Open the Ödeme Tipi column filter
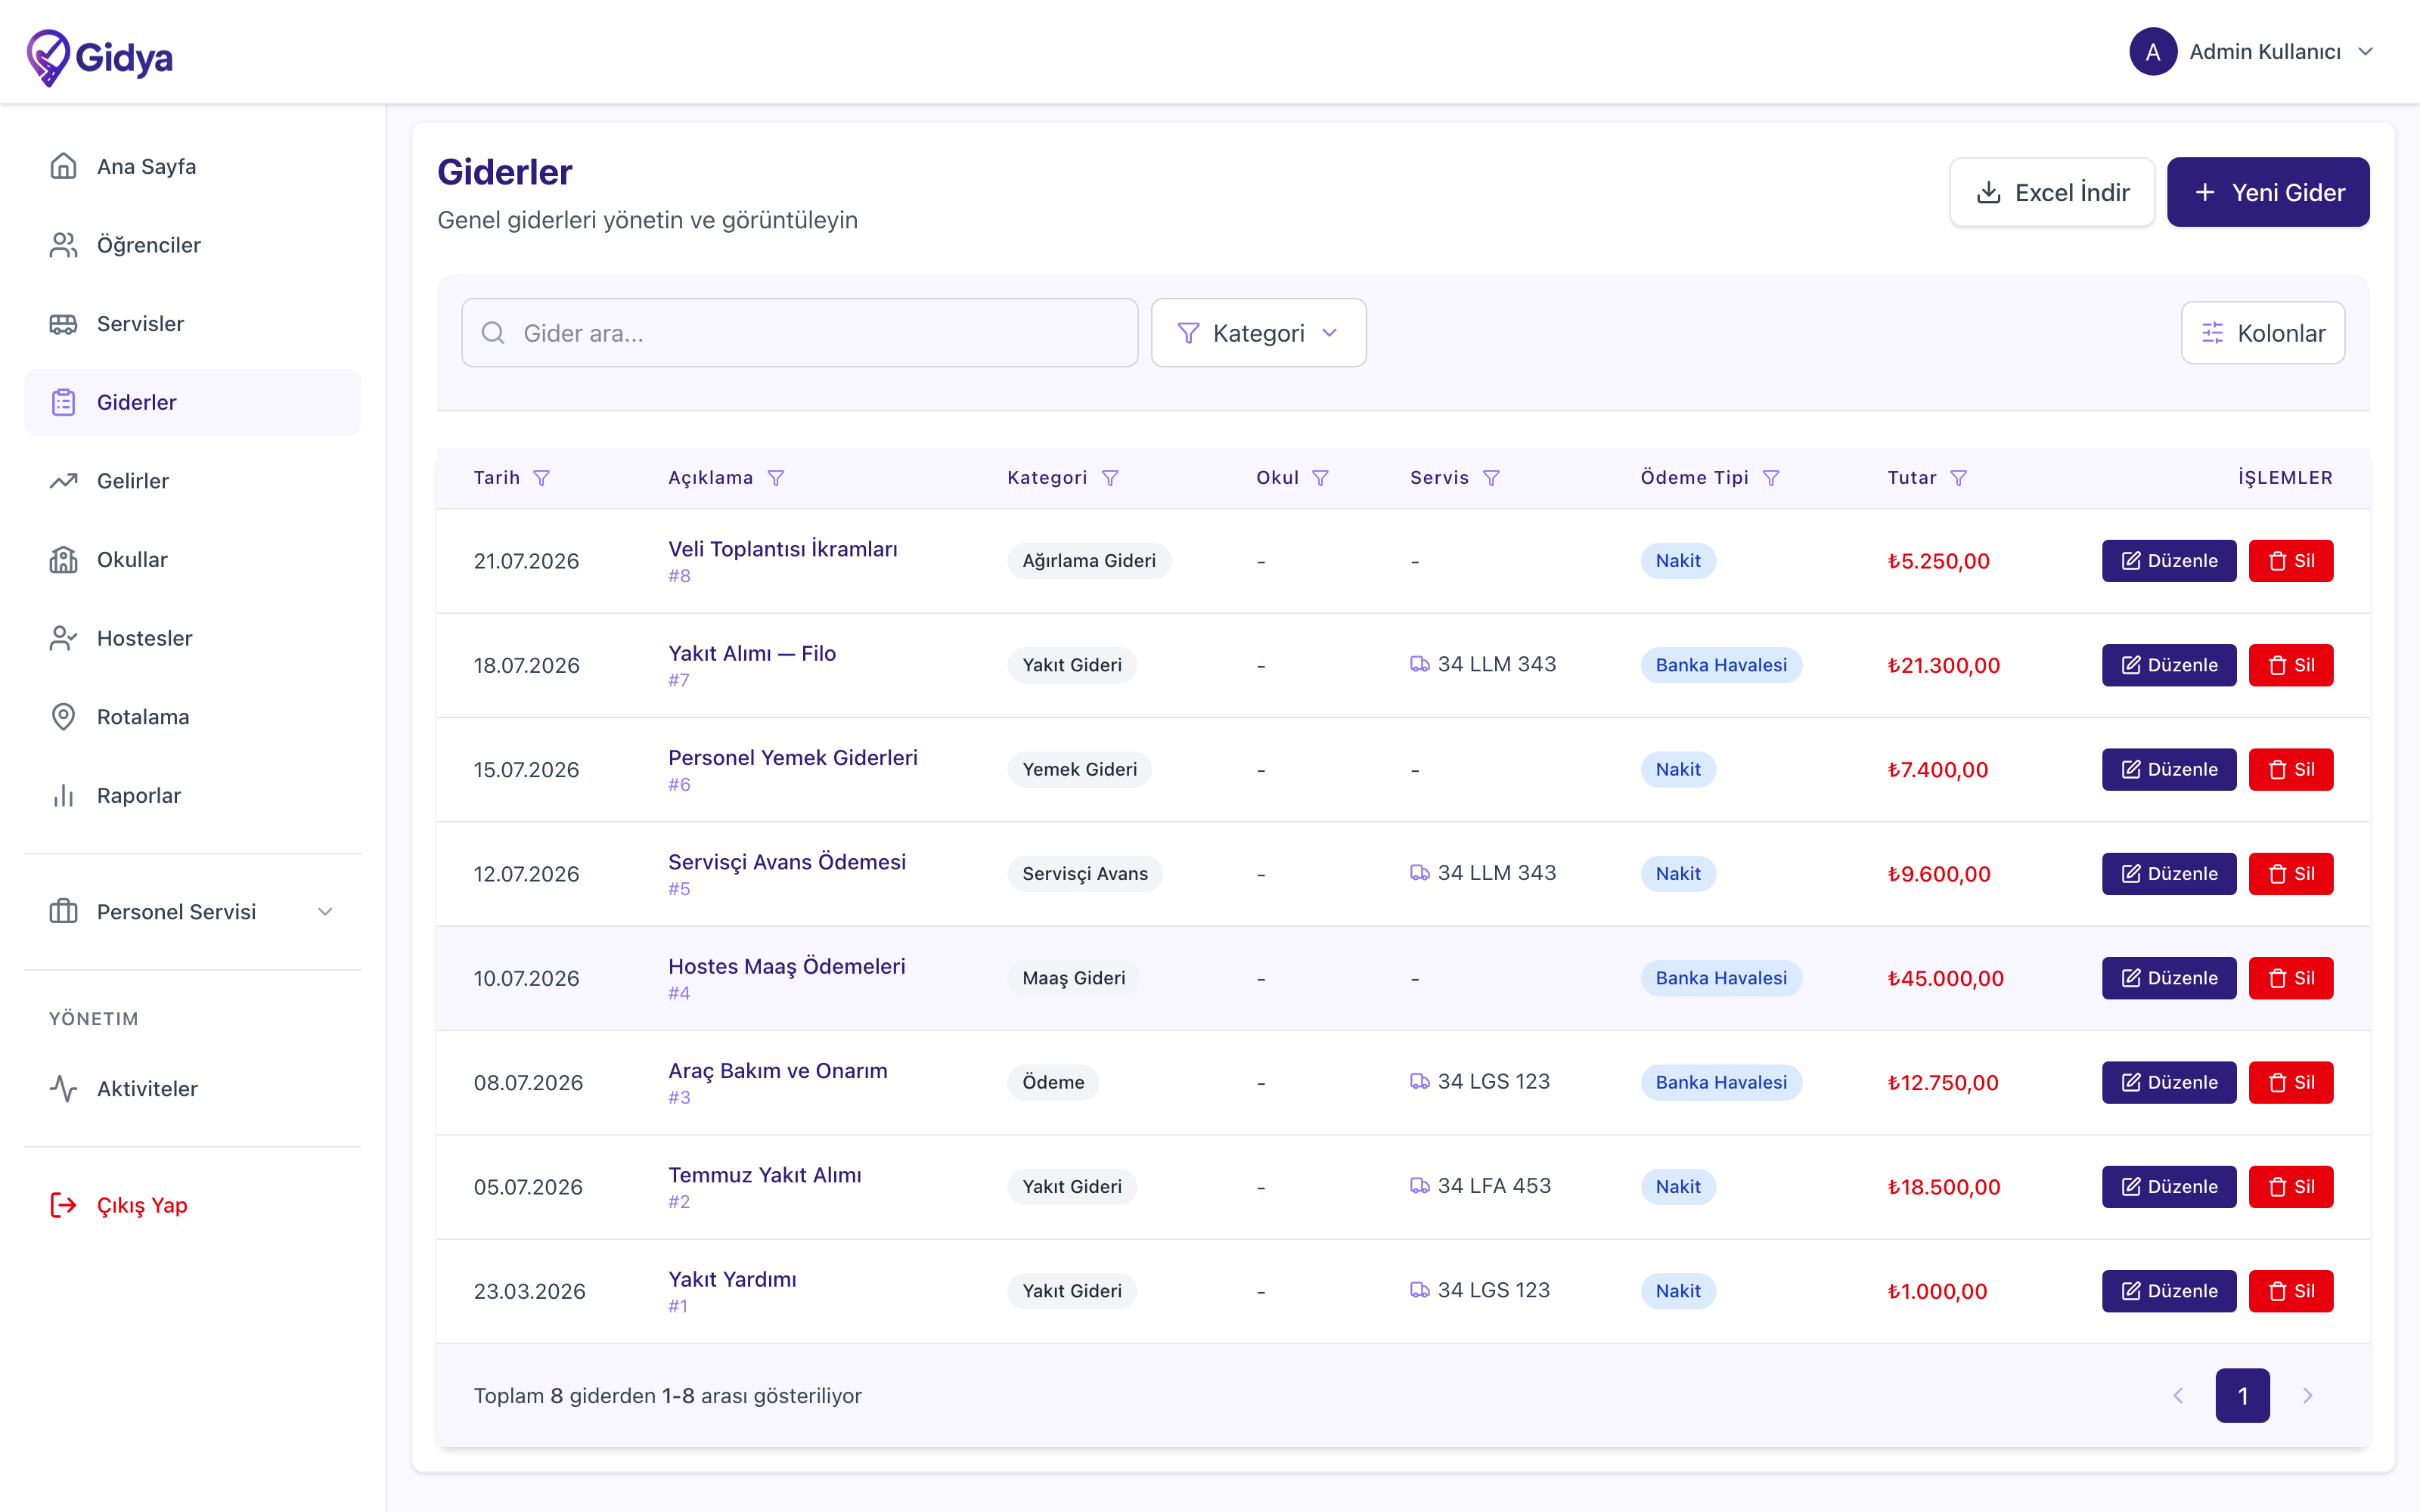2420x1512 pixels. tap(1770, 478)
